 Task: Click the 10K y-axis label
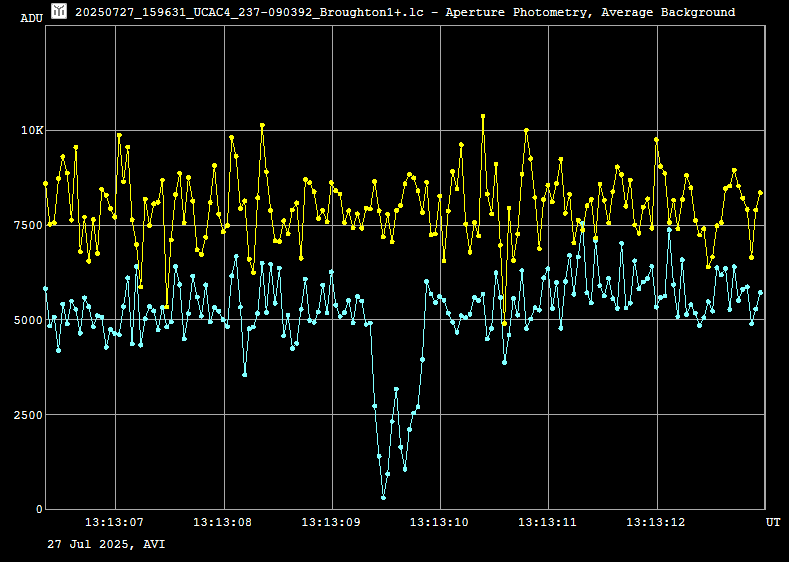pyautogui.click(x=32, y=131)
